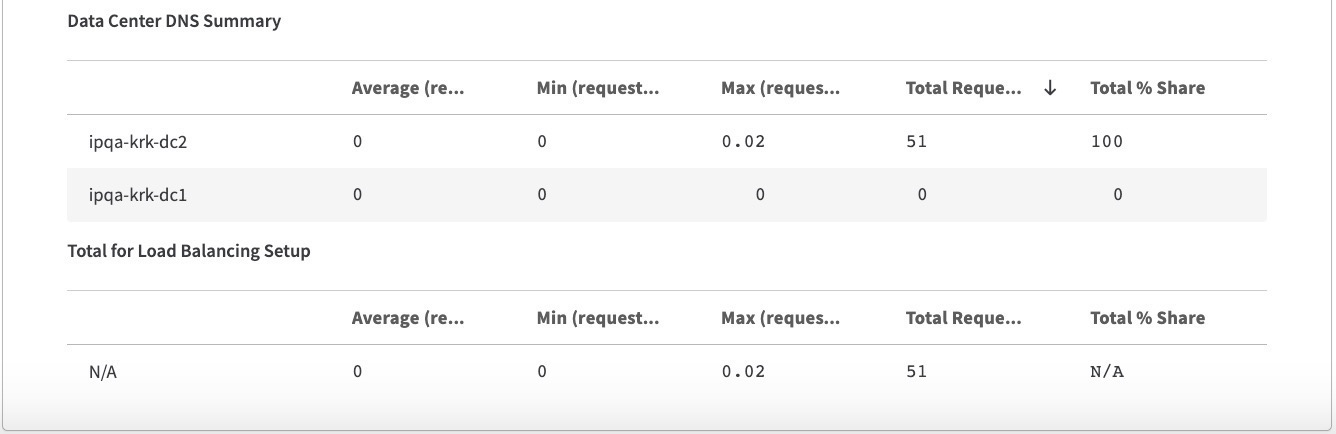This screenshot has height=434, width=1336.
Task: Click Min header in Data Center DNS Summary
Action: pos(597,88)
